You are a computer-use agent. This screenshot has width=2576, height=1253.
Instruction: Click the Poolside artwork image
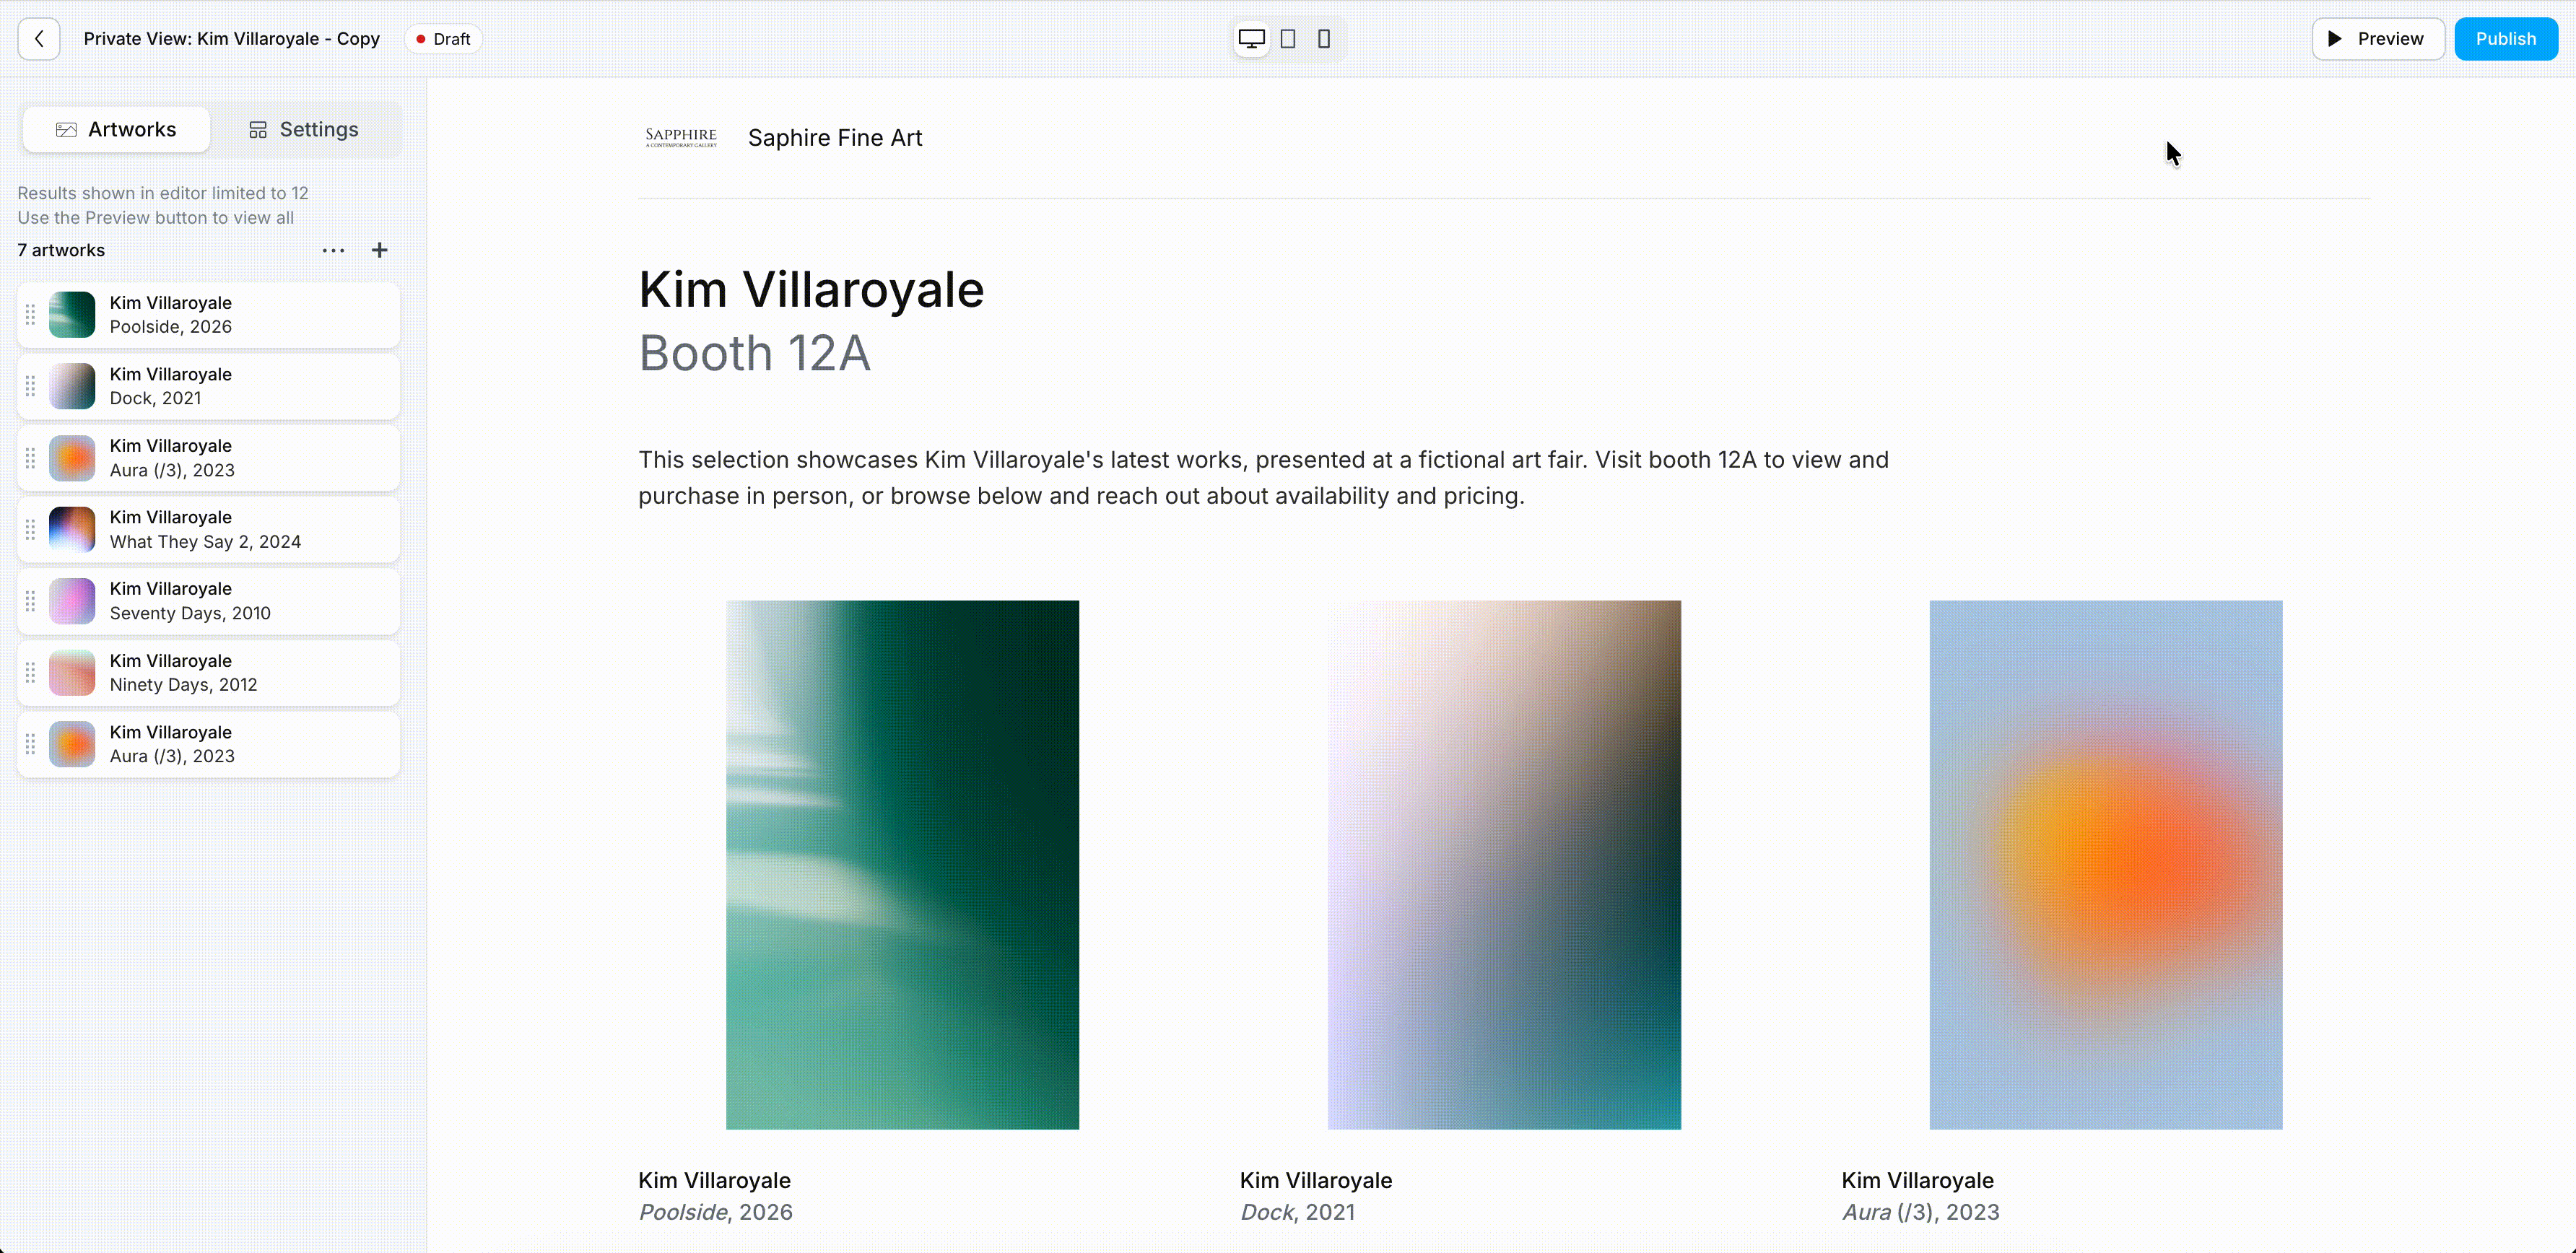pos(902,865)
